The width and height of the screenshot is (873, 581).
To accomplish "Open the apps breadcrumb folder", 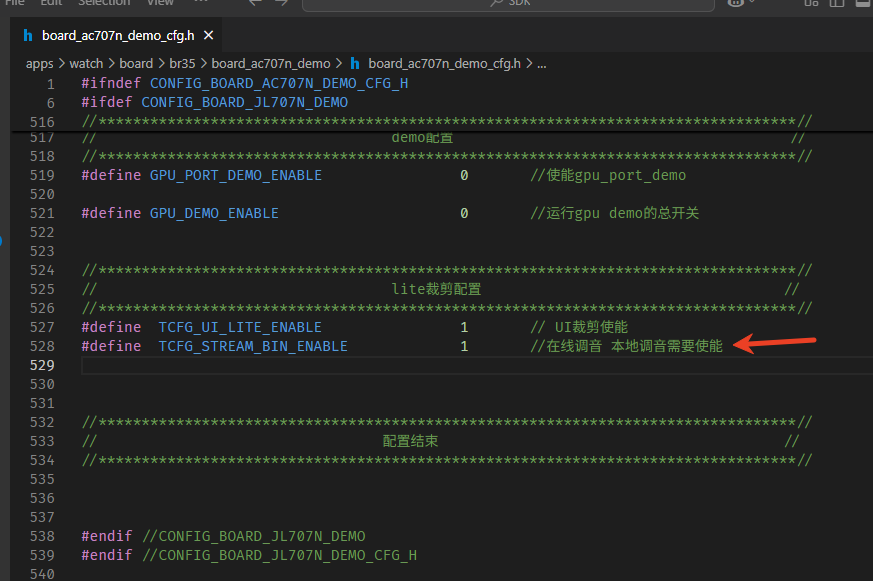I will click(x=40, y=64).
